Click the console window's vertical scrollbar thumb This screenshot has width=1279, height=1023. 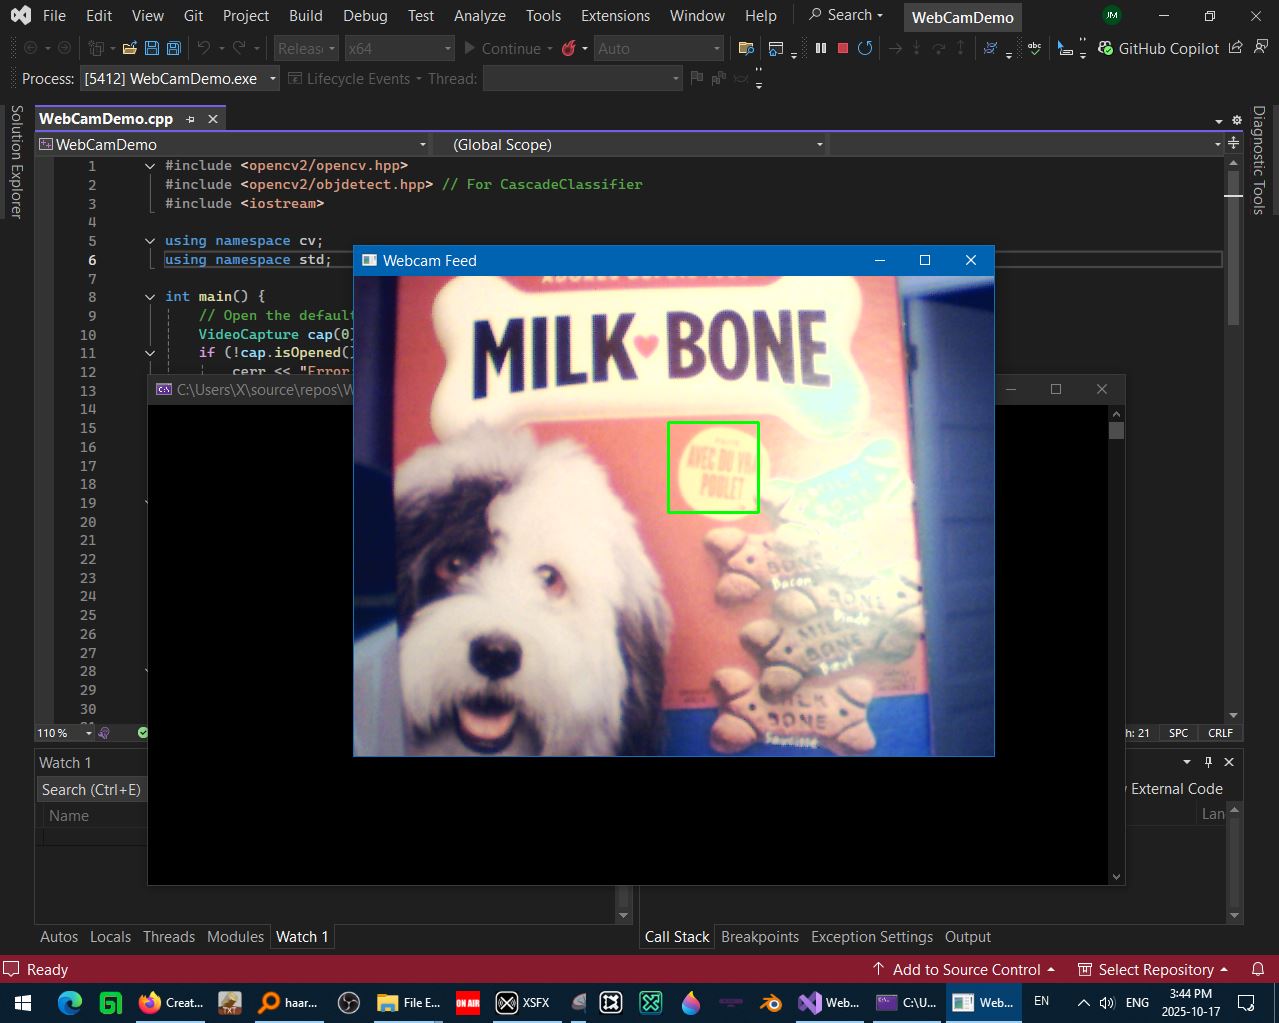[1116, 431]
